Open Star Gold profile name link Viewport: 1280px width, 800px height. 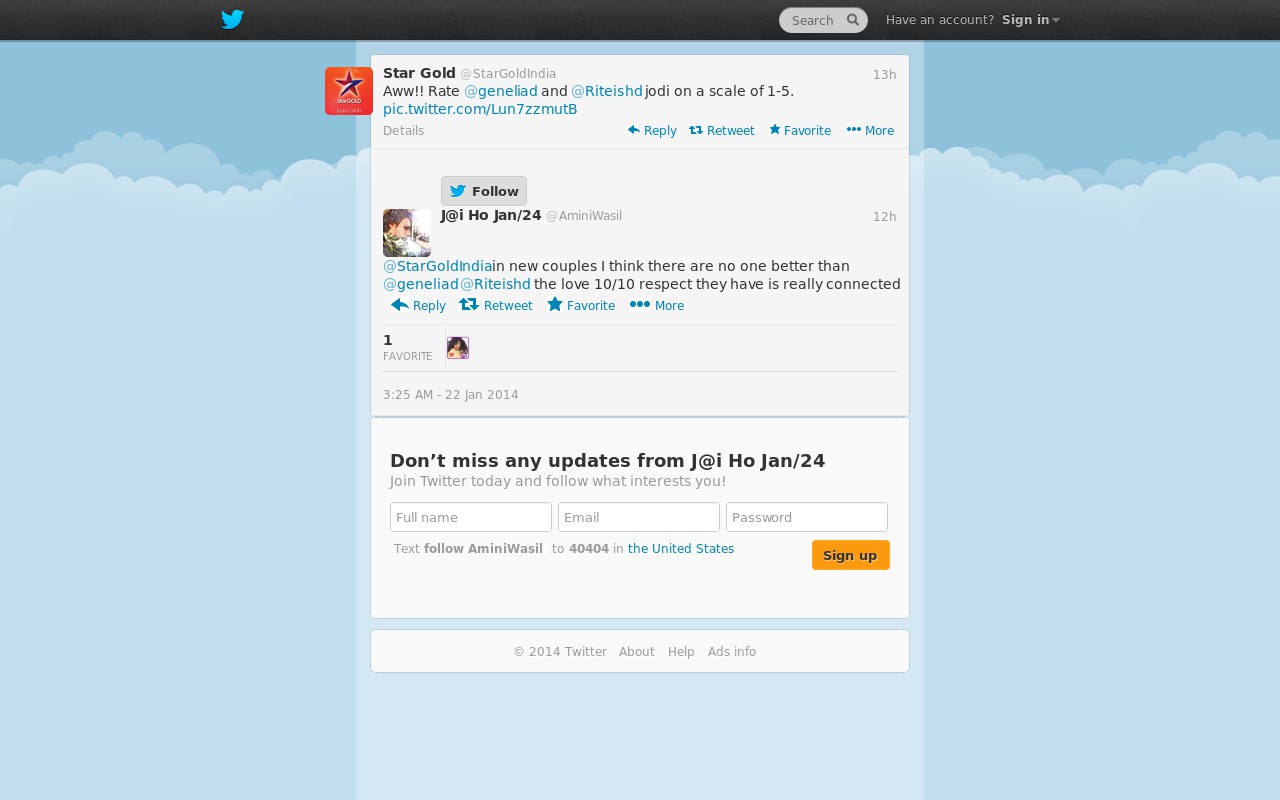pos(419,73)
